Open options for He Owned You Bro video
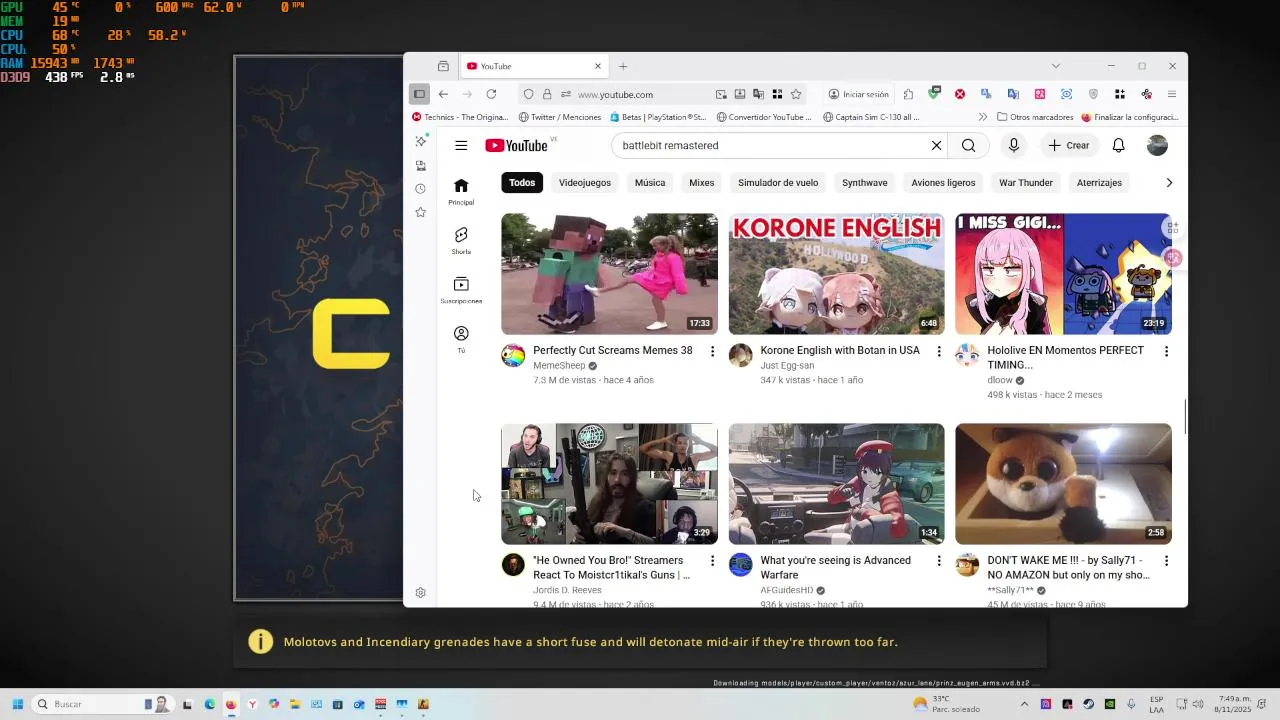Viewport: 1280px width, 720px height. pos(712,561)
